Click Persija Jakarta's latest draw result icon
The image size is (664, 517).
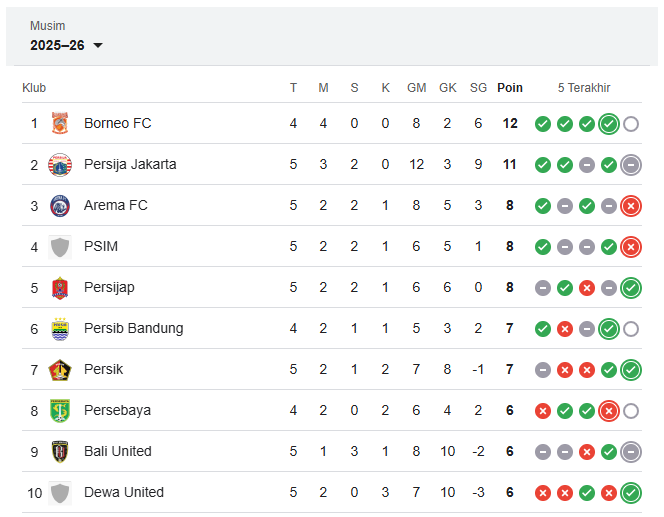[x=631, y=165]
